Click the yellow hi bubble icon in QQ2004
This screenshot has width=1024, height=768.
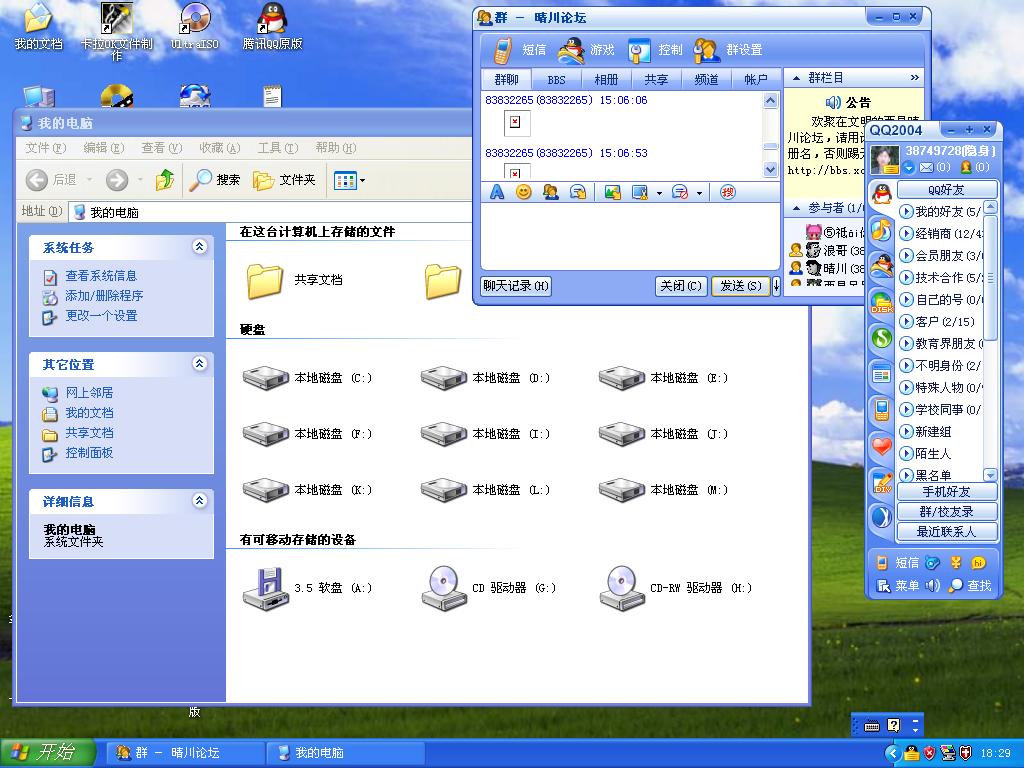978,563
